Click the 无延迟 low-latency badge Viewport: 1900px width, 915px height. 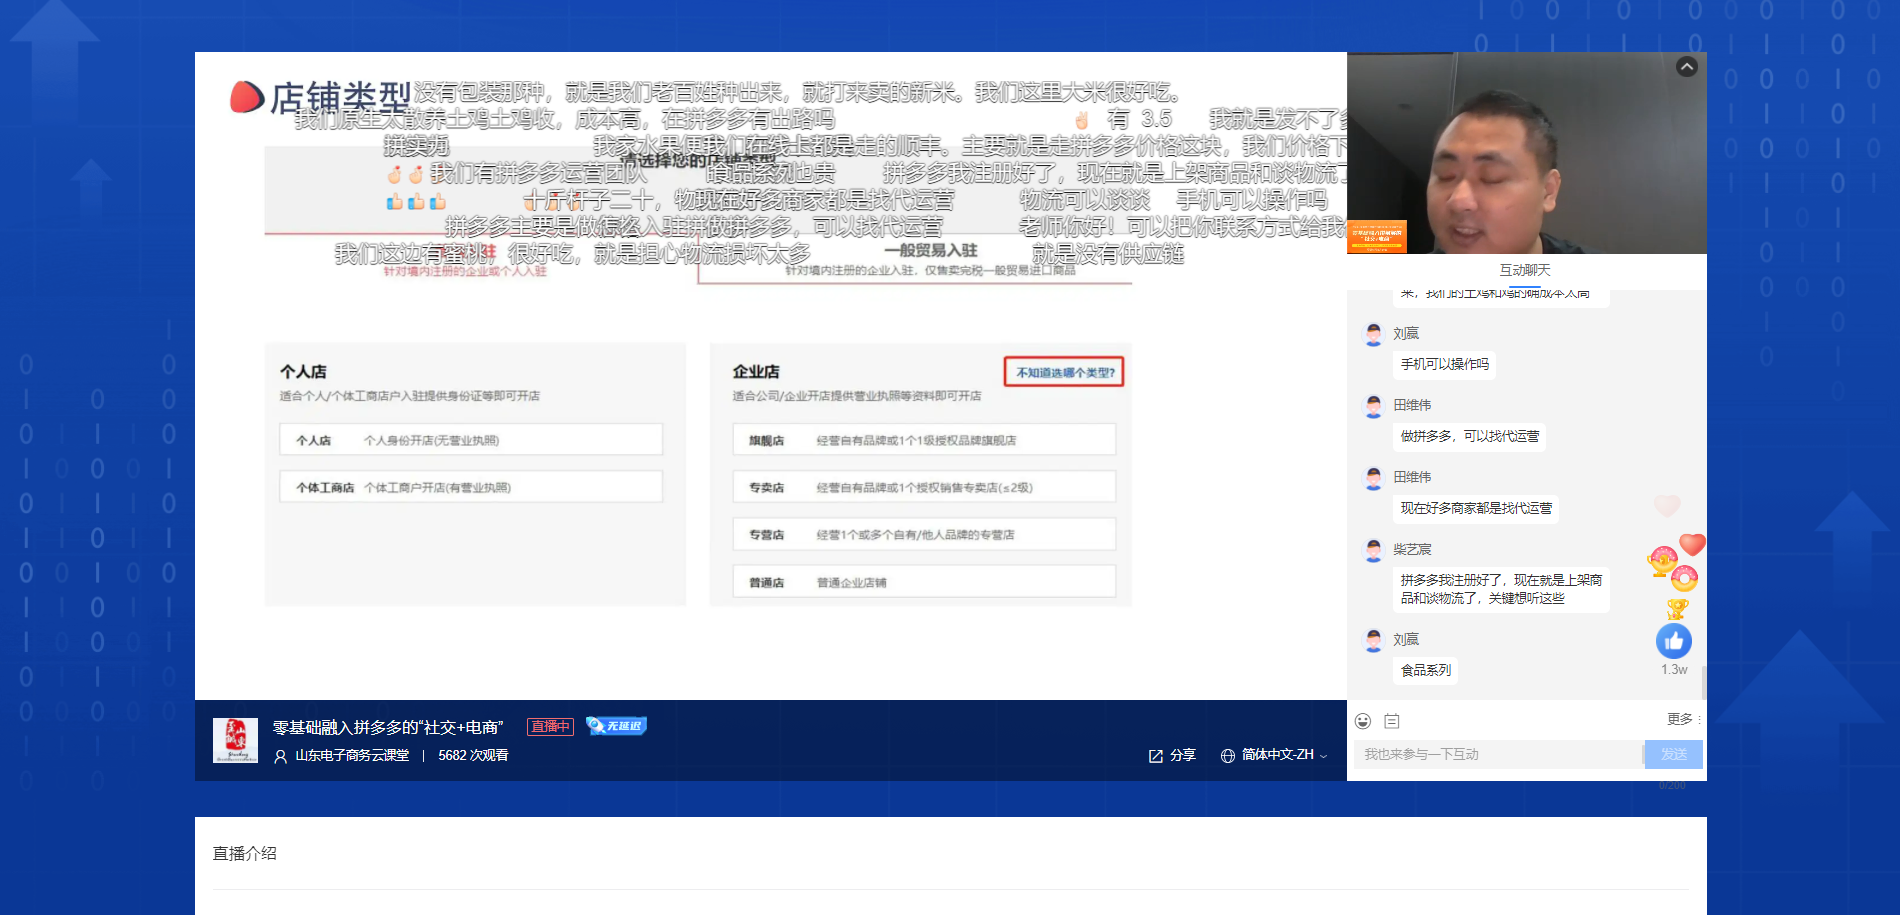pyautogui.click(x=617, y=726)
